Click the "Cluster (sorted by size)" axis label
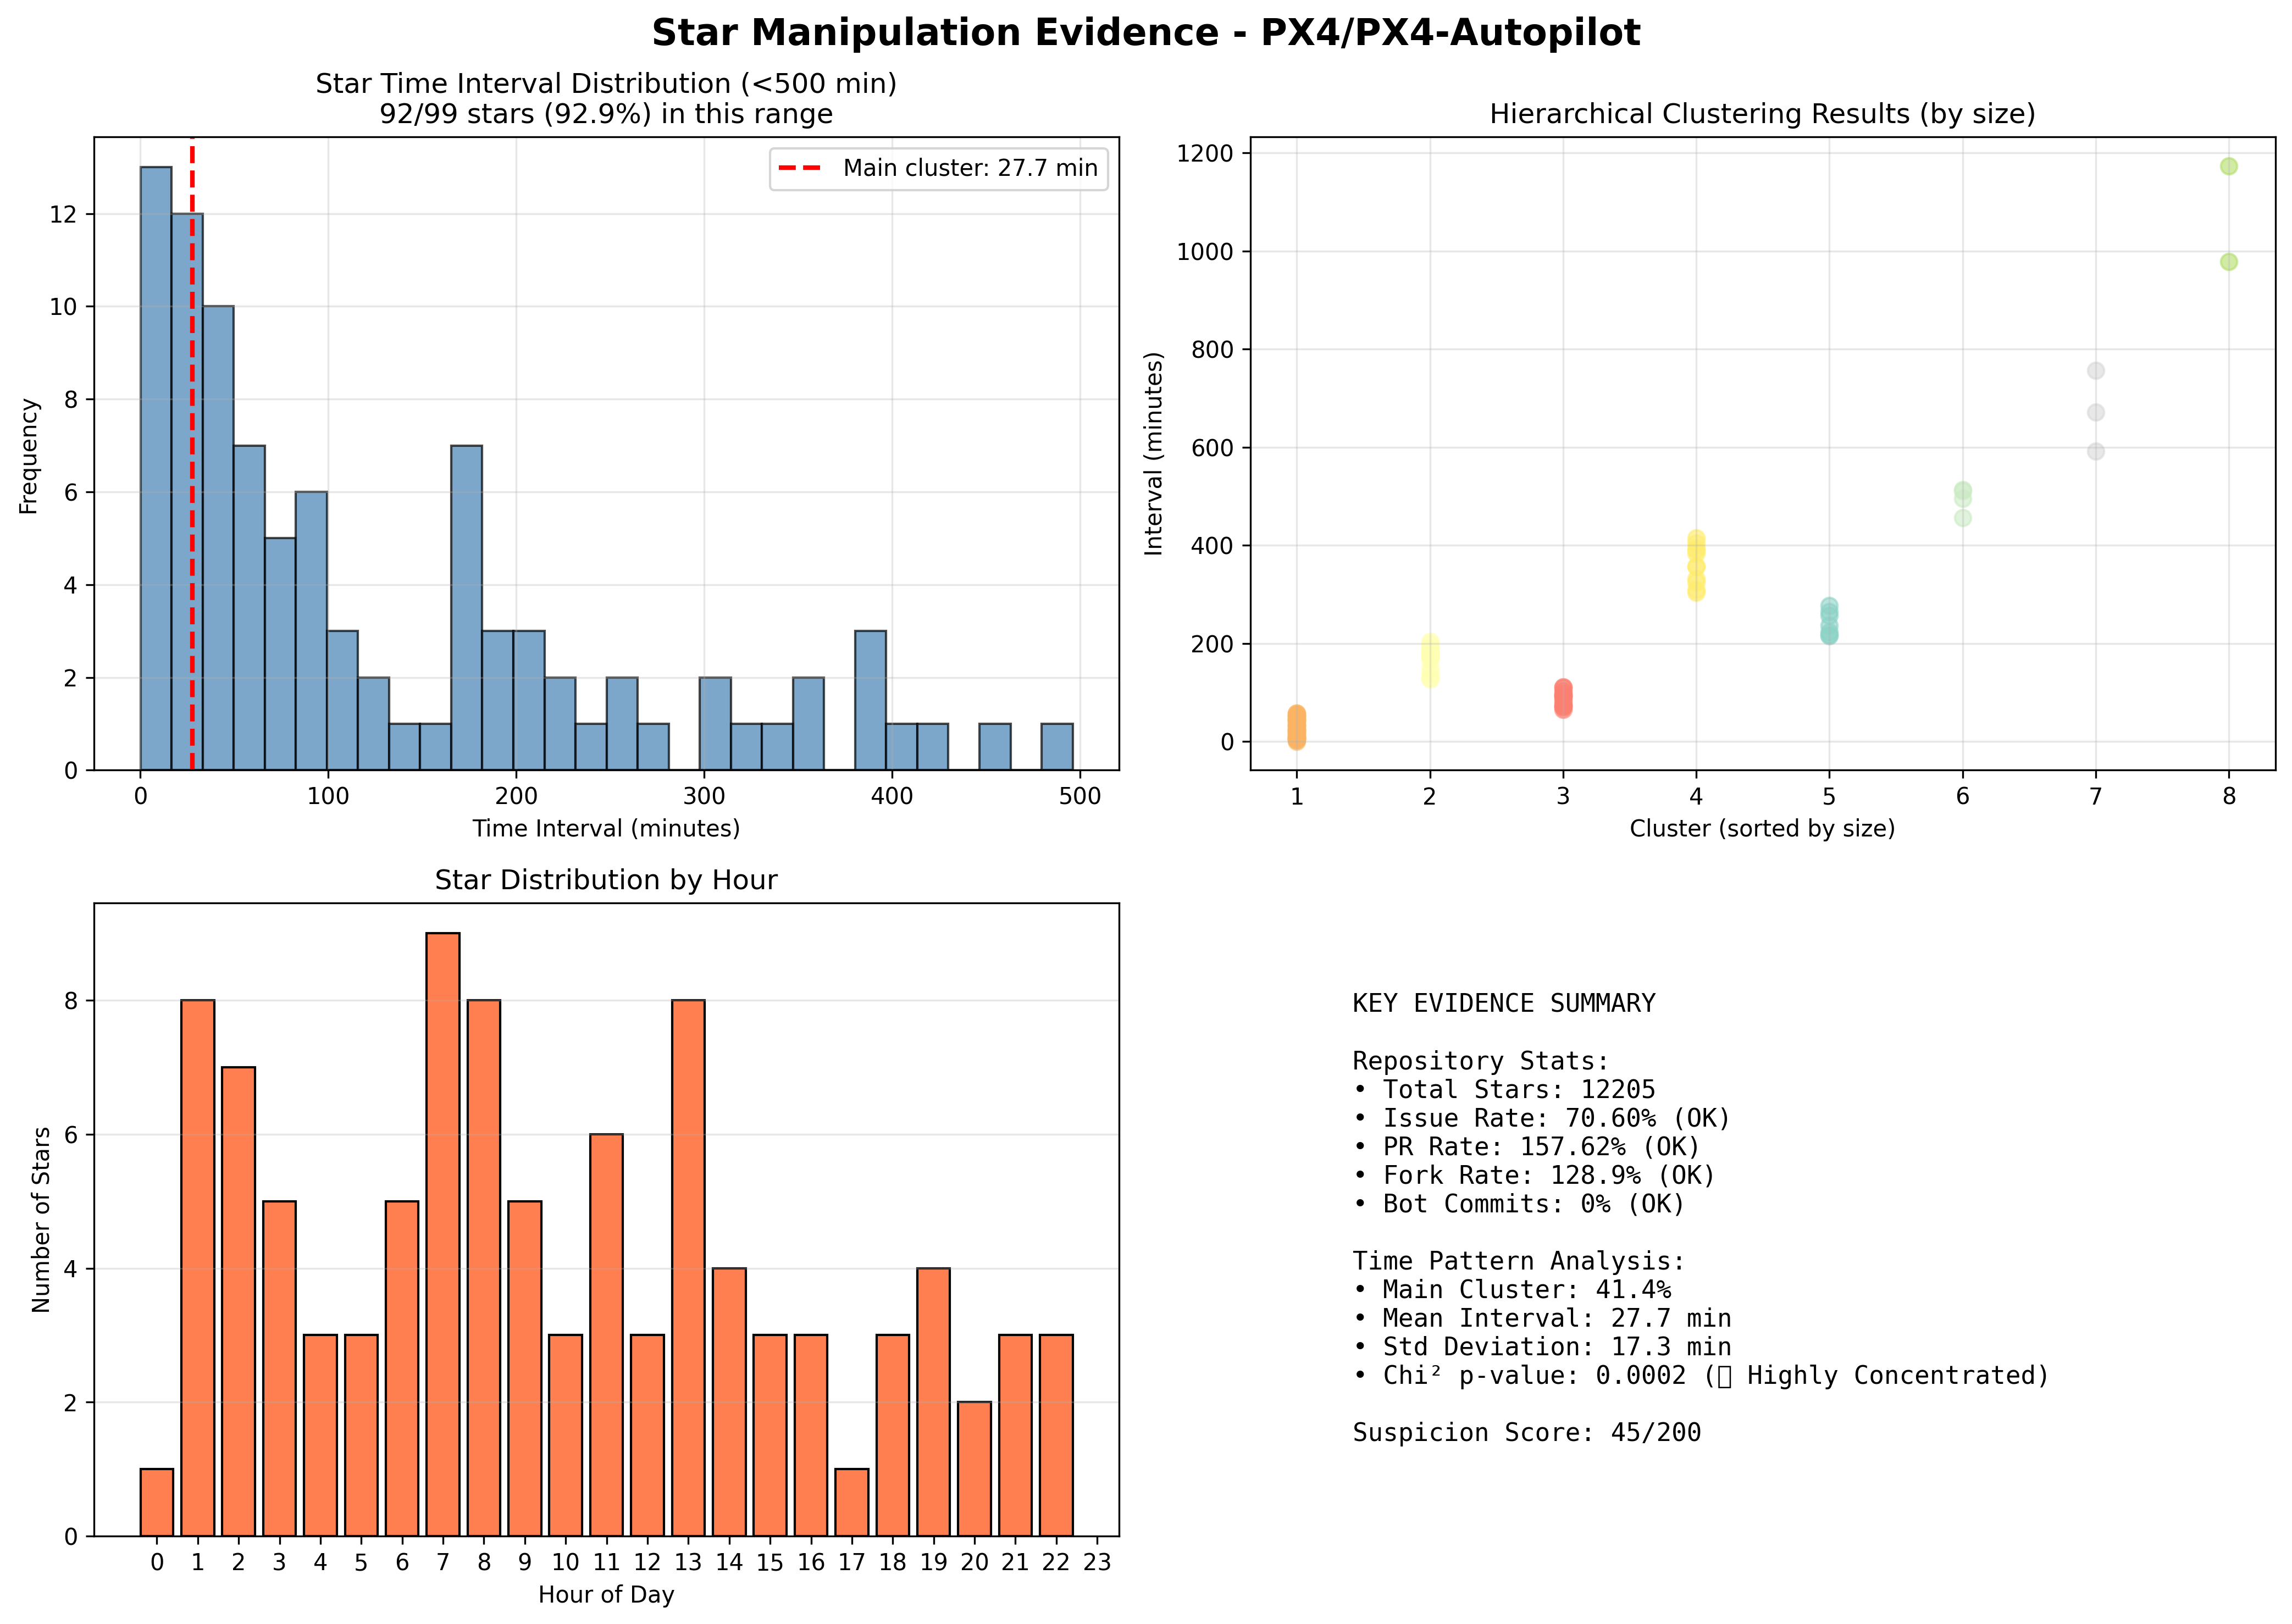This screenshot has height=1624, width=2292. [1762, 828]
